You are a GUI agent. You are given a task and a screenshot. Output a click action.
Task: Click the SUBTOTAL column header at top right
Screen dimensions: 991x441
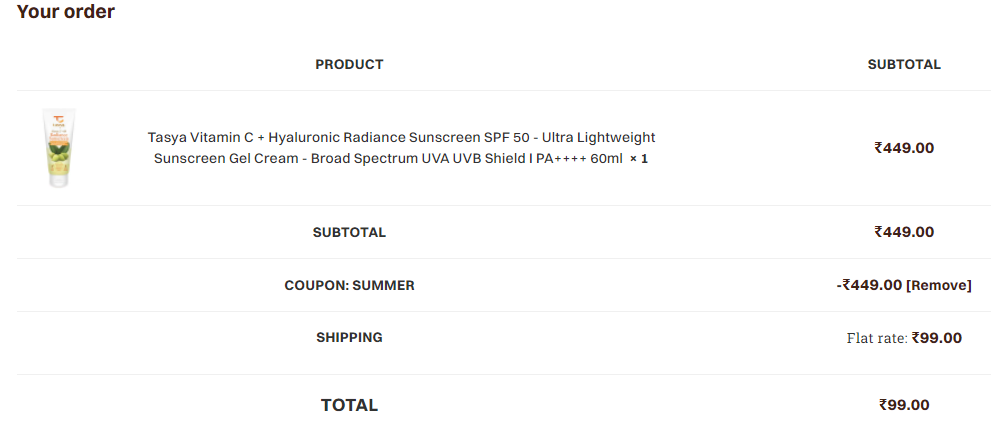point(904,64)
